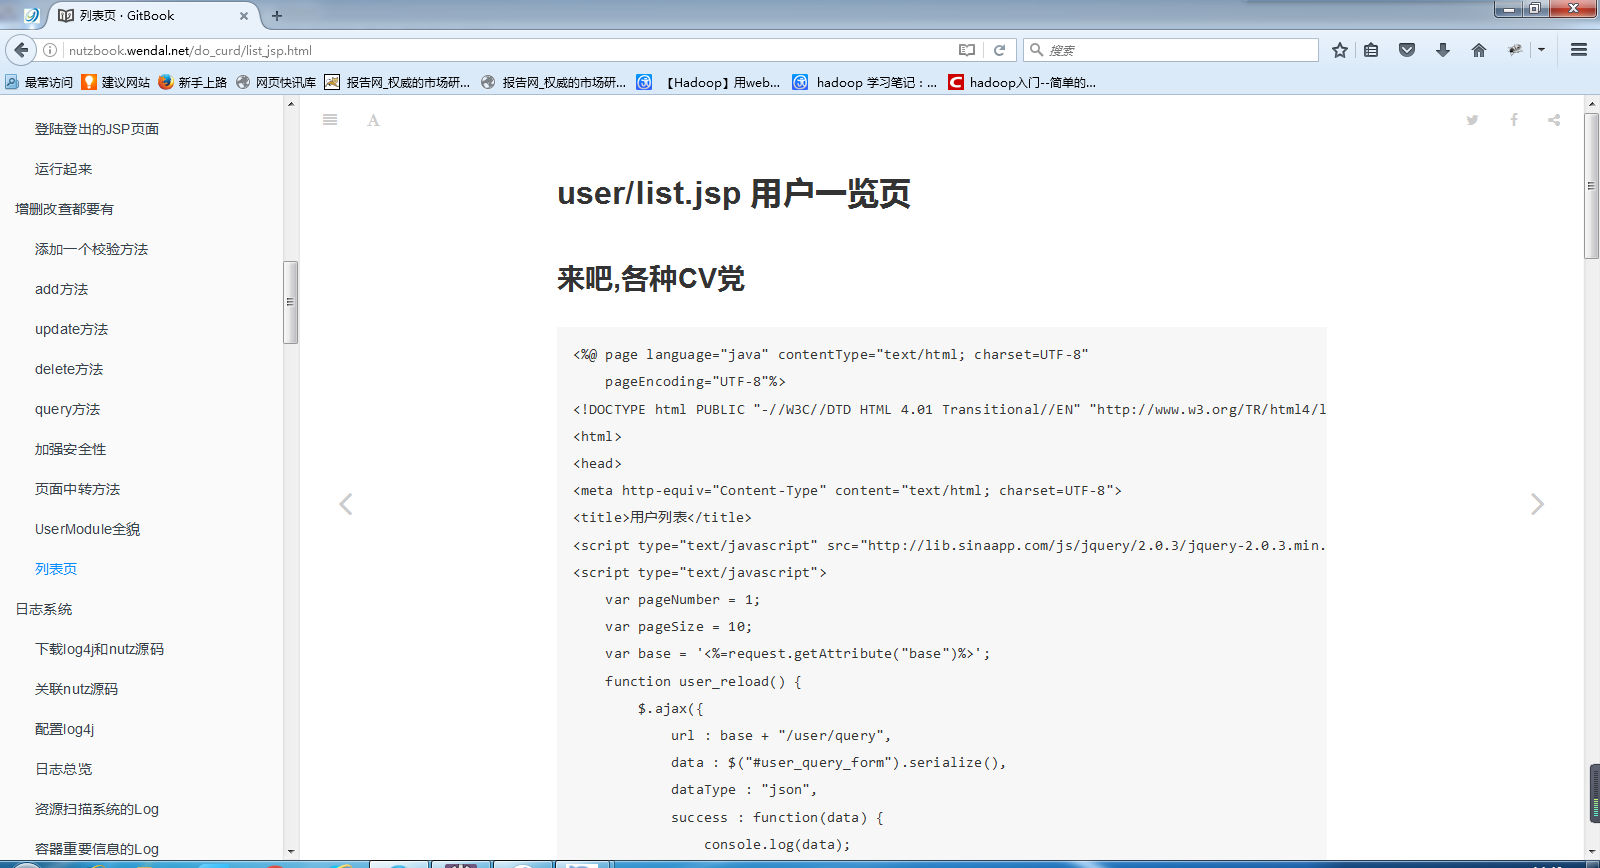The image size is (1600, 868).
Task: Open hadoop 学习笔记 bookmark
Action: click(x=865, y=82)
